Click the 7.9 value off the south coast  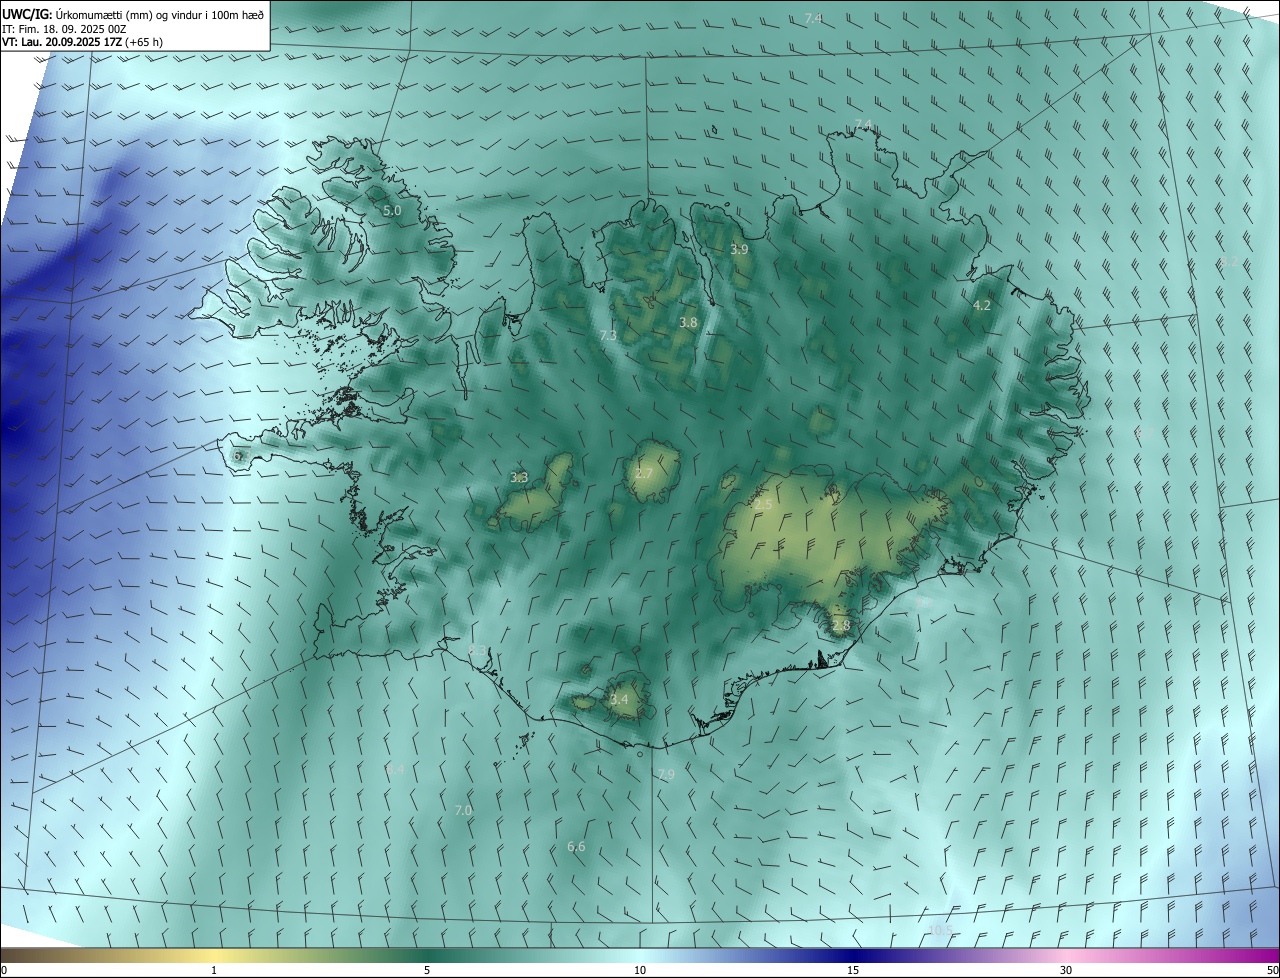click(666, 775)
